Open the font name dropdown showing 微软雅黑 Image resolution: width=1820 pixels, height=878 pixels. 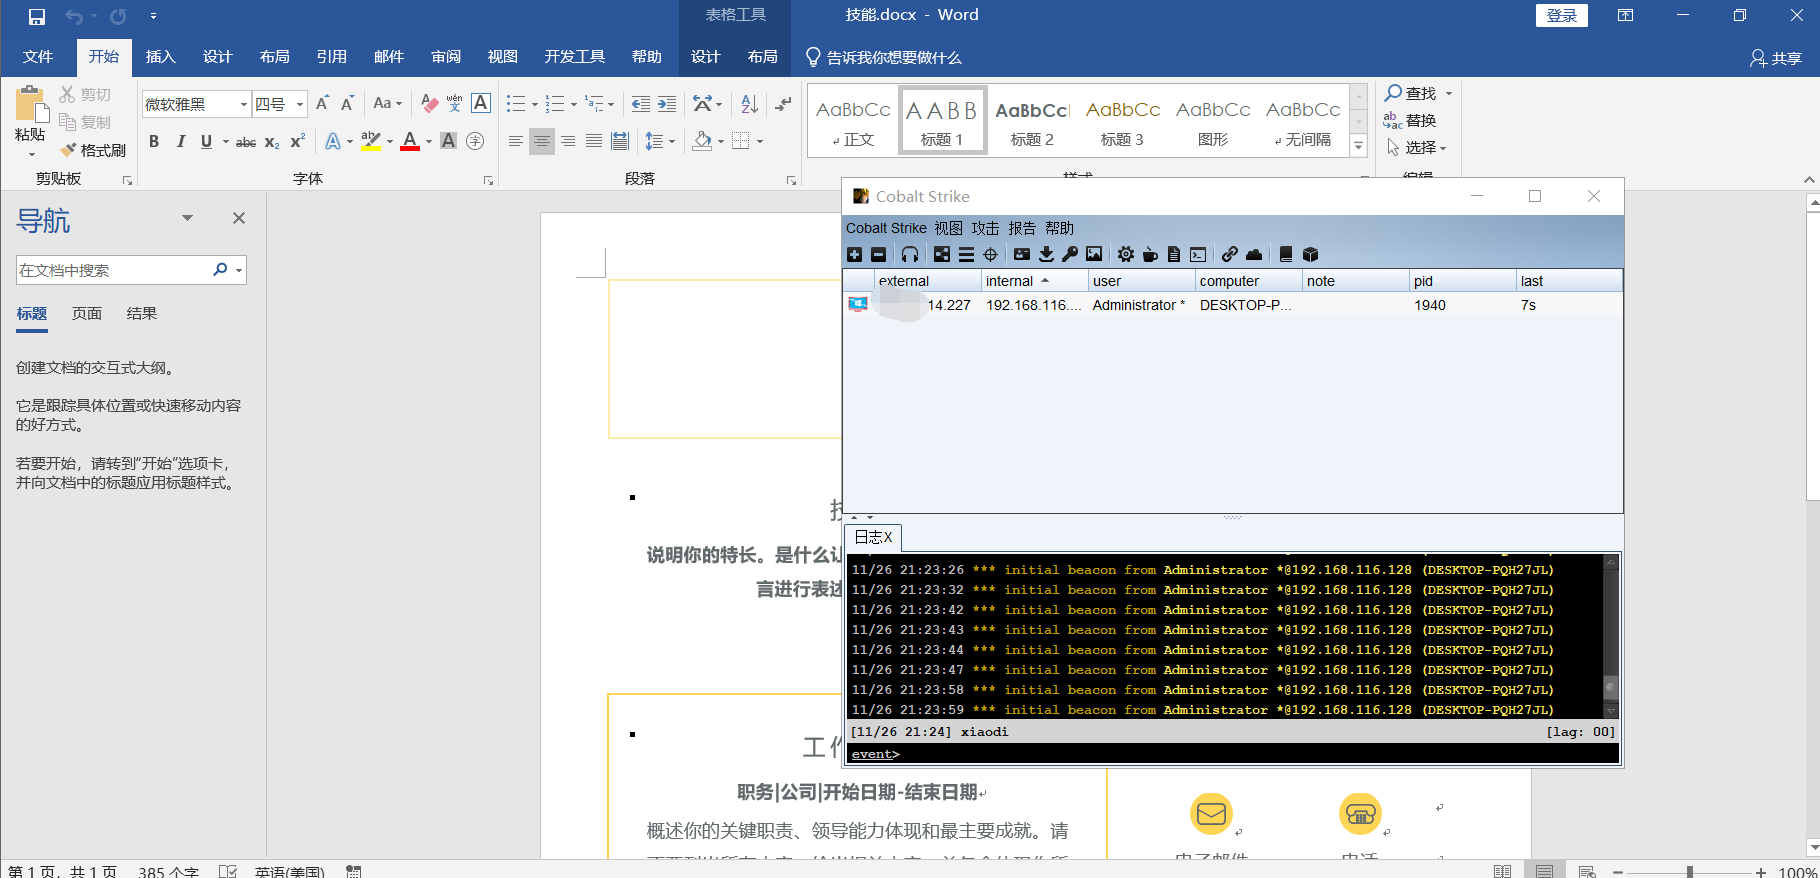[244, 104]
